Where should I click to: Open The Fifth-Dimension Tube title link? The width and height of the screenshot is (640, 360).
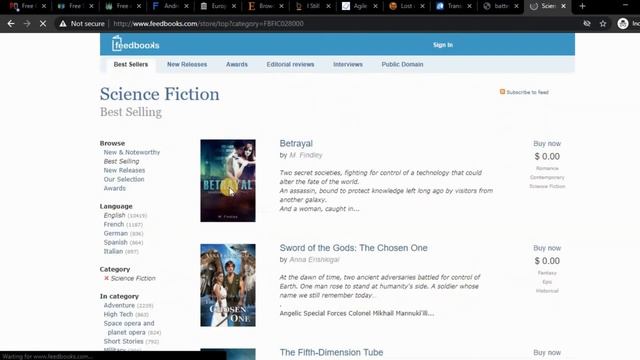(x=331, y=352)
